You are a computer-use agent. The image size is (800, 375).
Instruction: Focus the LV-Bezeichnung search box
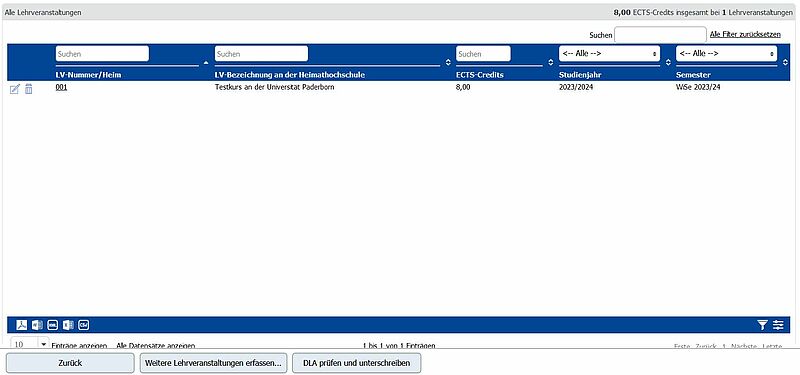tap(261, 54)
